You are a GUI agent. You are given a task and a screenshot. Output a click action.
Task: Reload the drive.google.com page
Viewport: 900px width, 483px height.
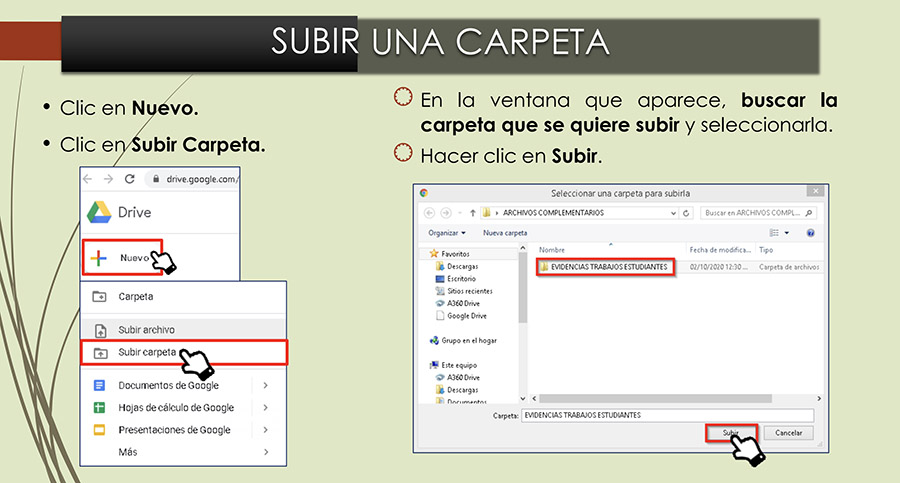130,179
